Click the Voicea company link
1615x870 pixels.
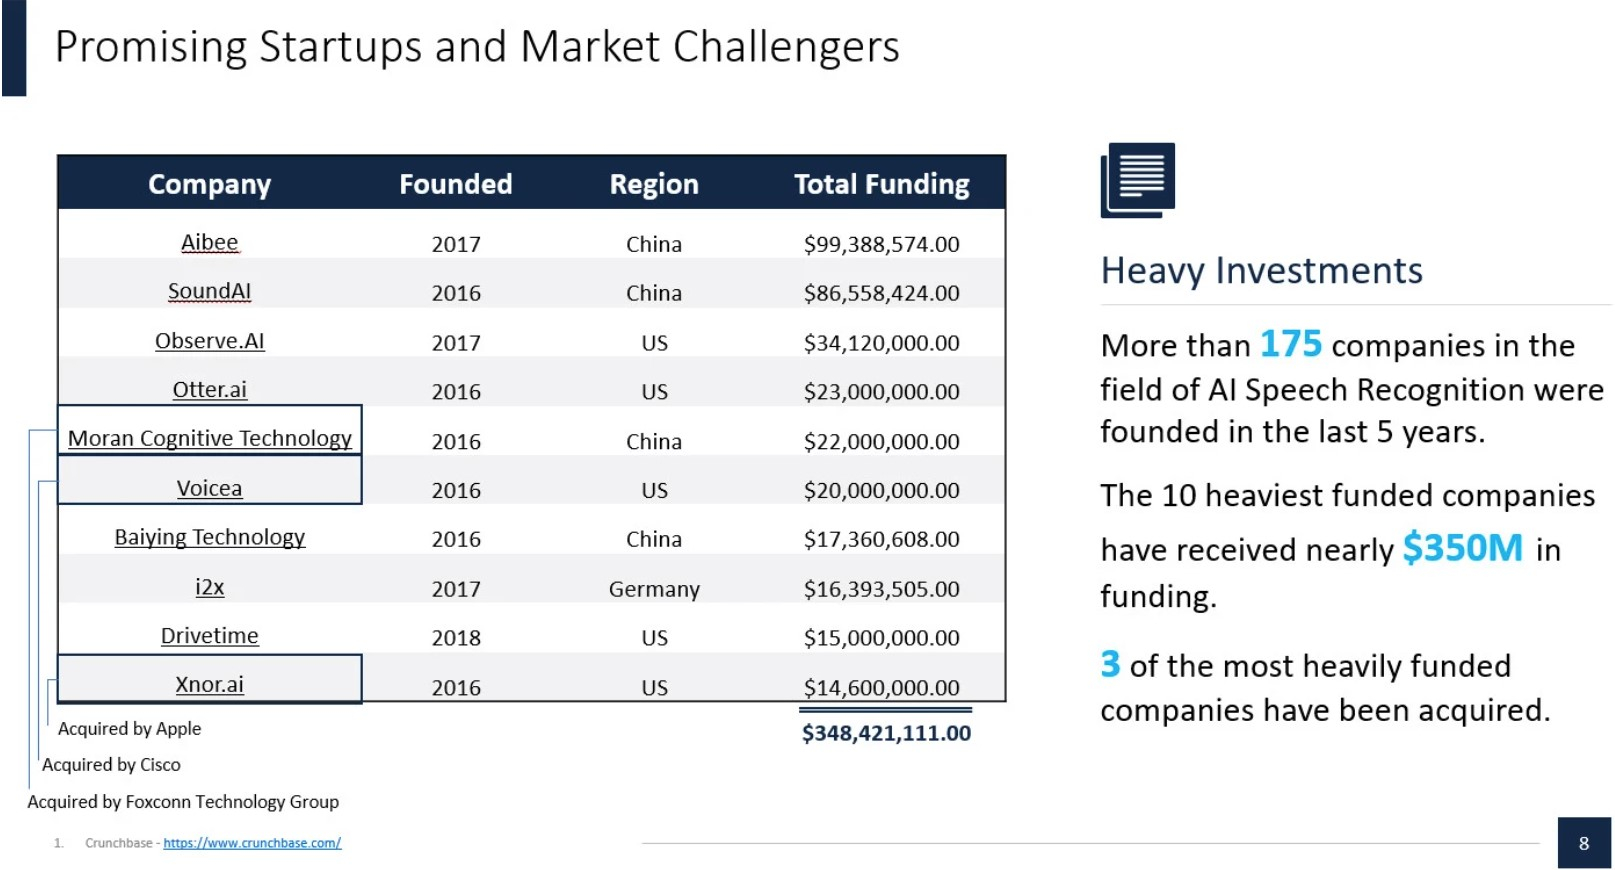pos(210,489)
